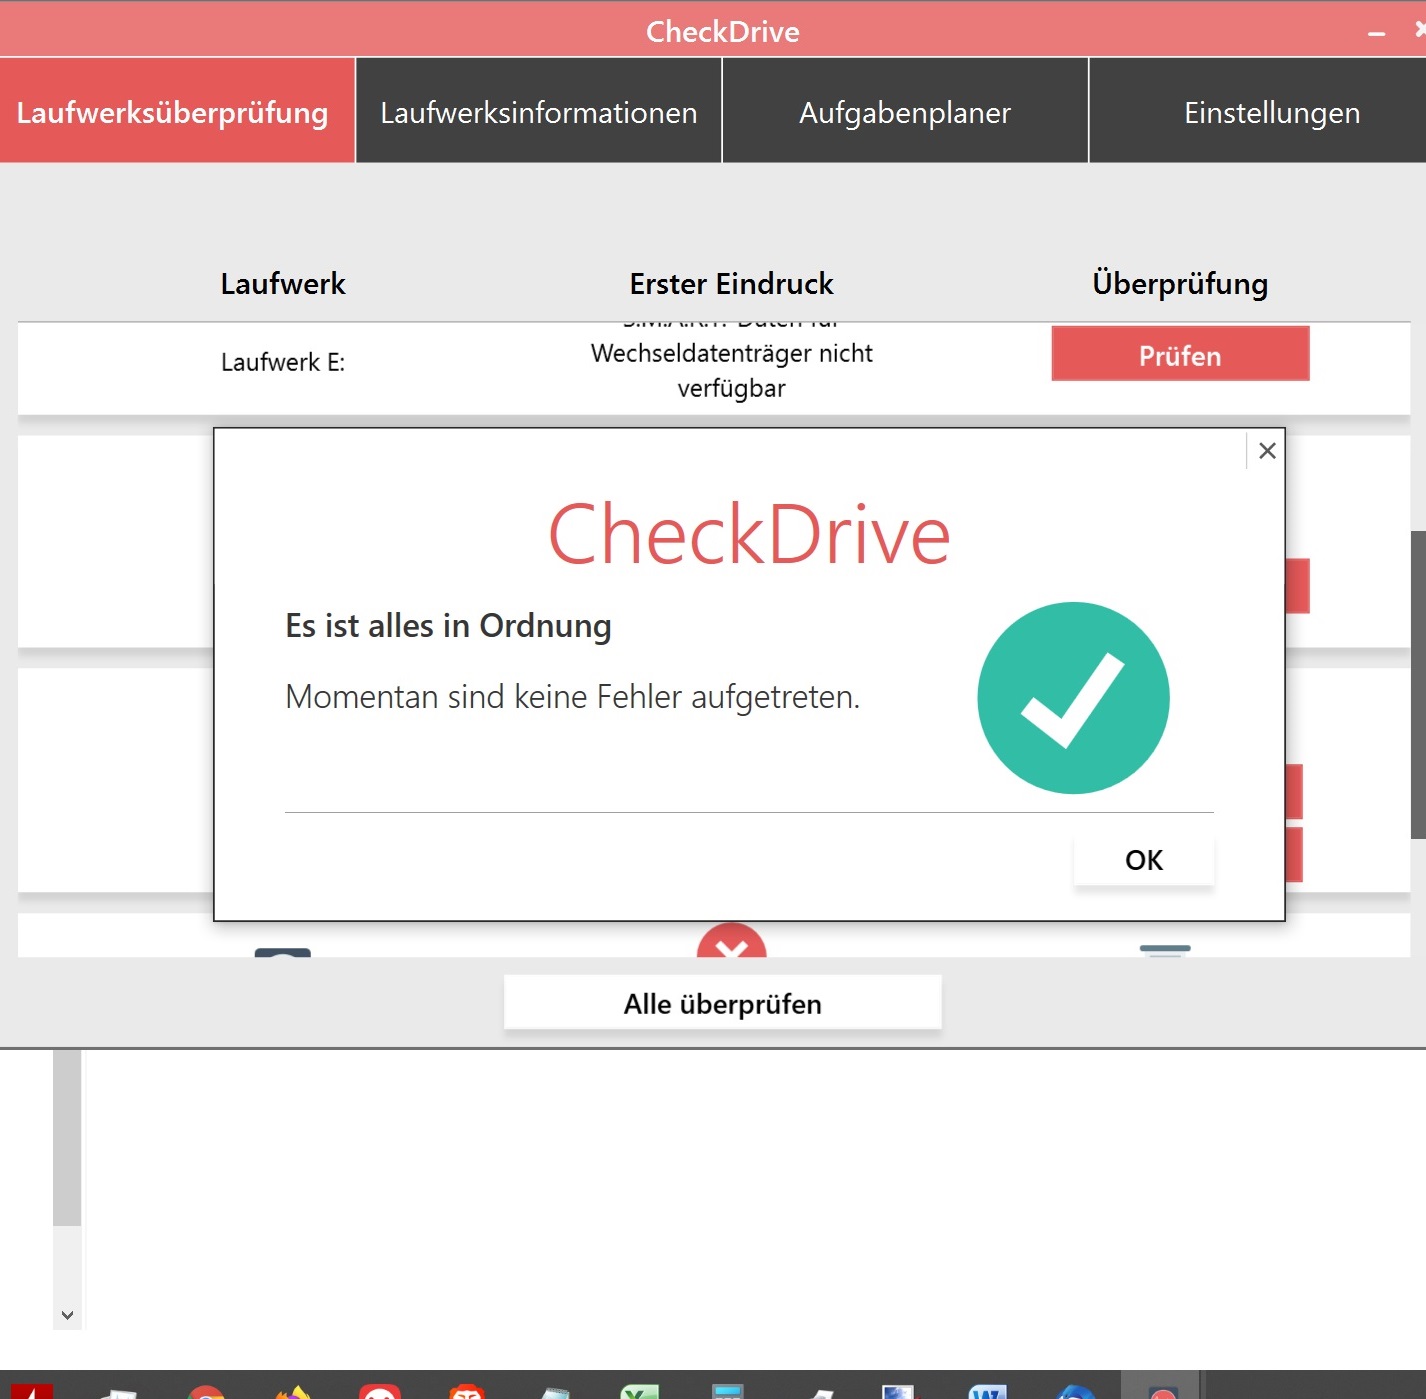
Task: Click the grey scrollbar thumb in the lower pane
Action: (67, 1137)
